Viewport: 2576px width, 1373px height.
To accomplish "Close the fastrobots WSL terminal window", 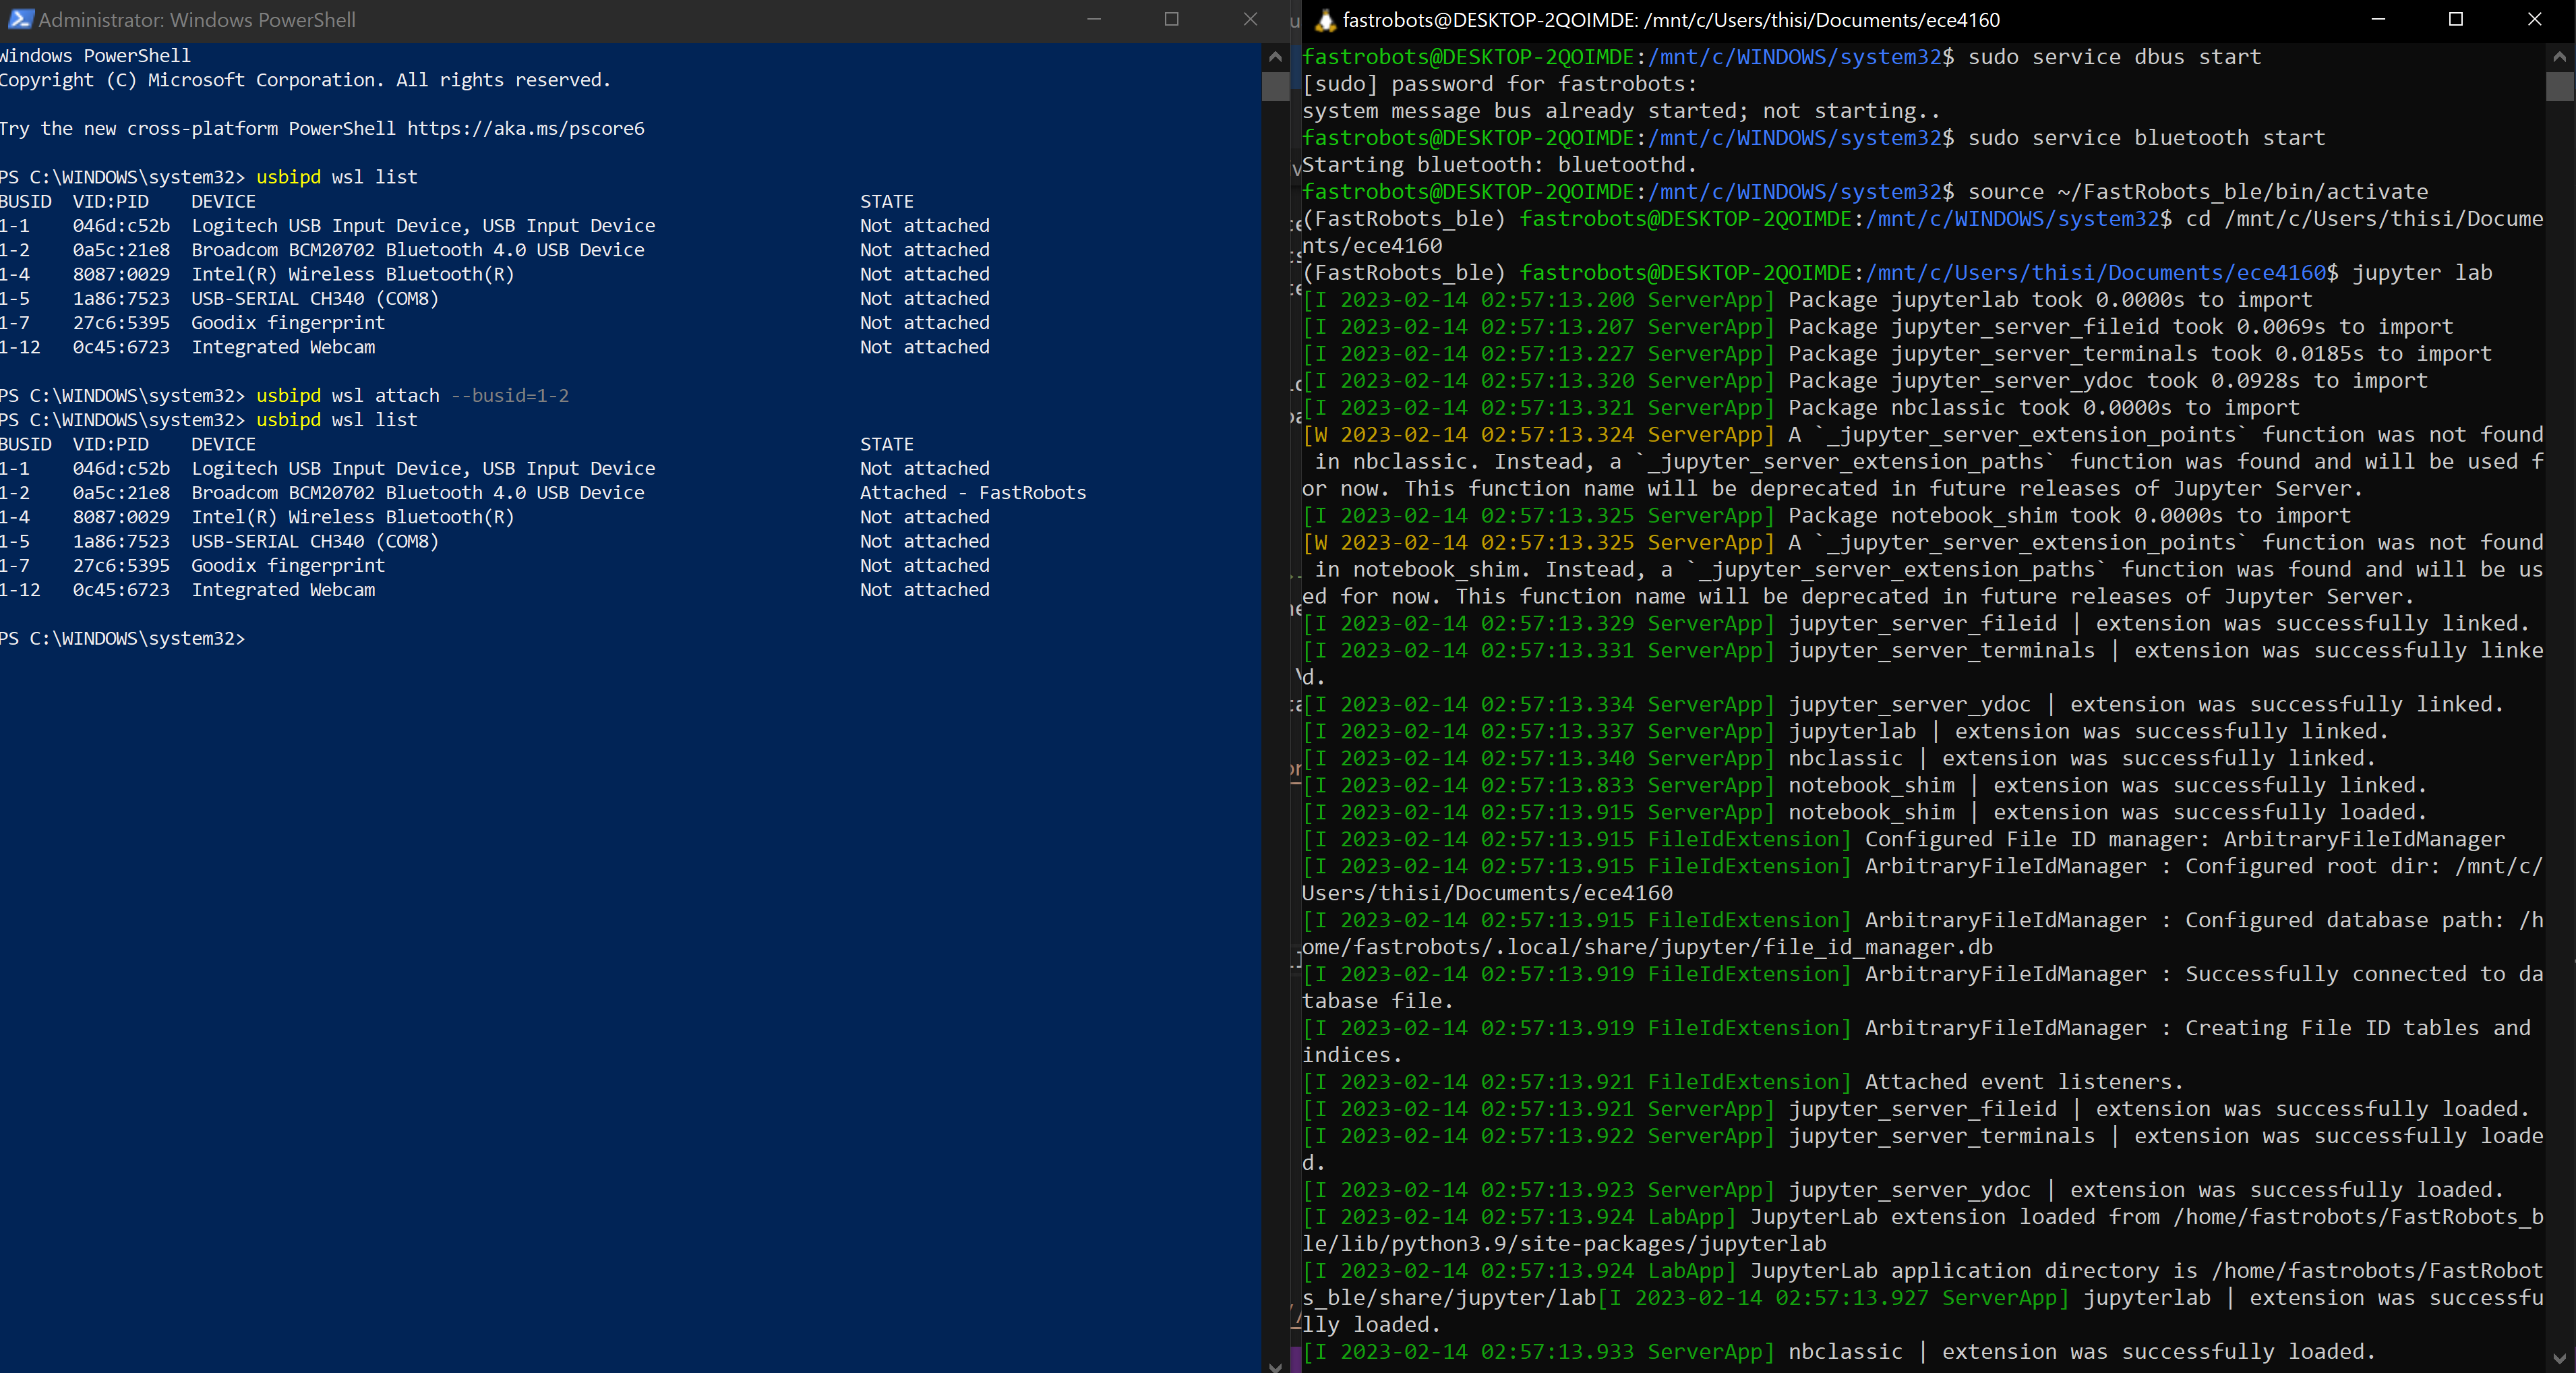I will (2534, 19).
